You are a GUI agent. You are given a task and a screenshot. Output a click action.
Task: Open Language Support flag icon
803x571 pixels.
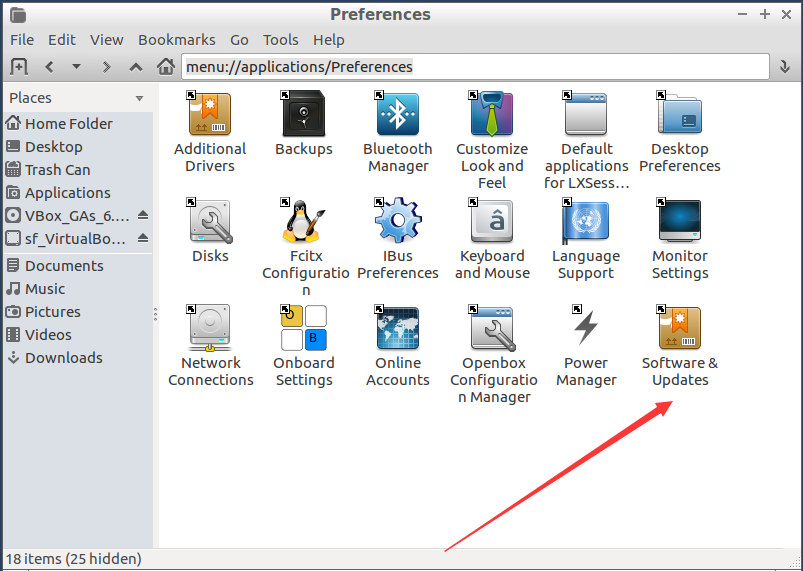586,221
